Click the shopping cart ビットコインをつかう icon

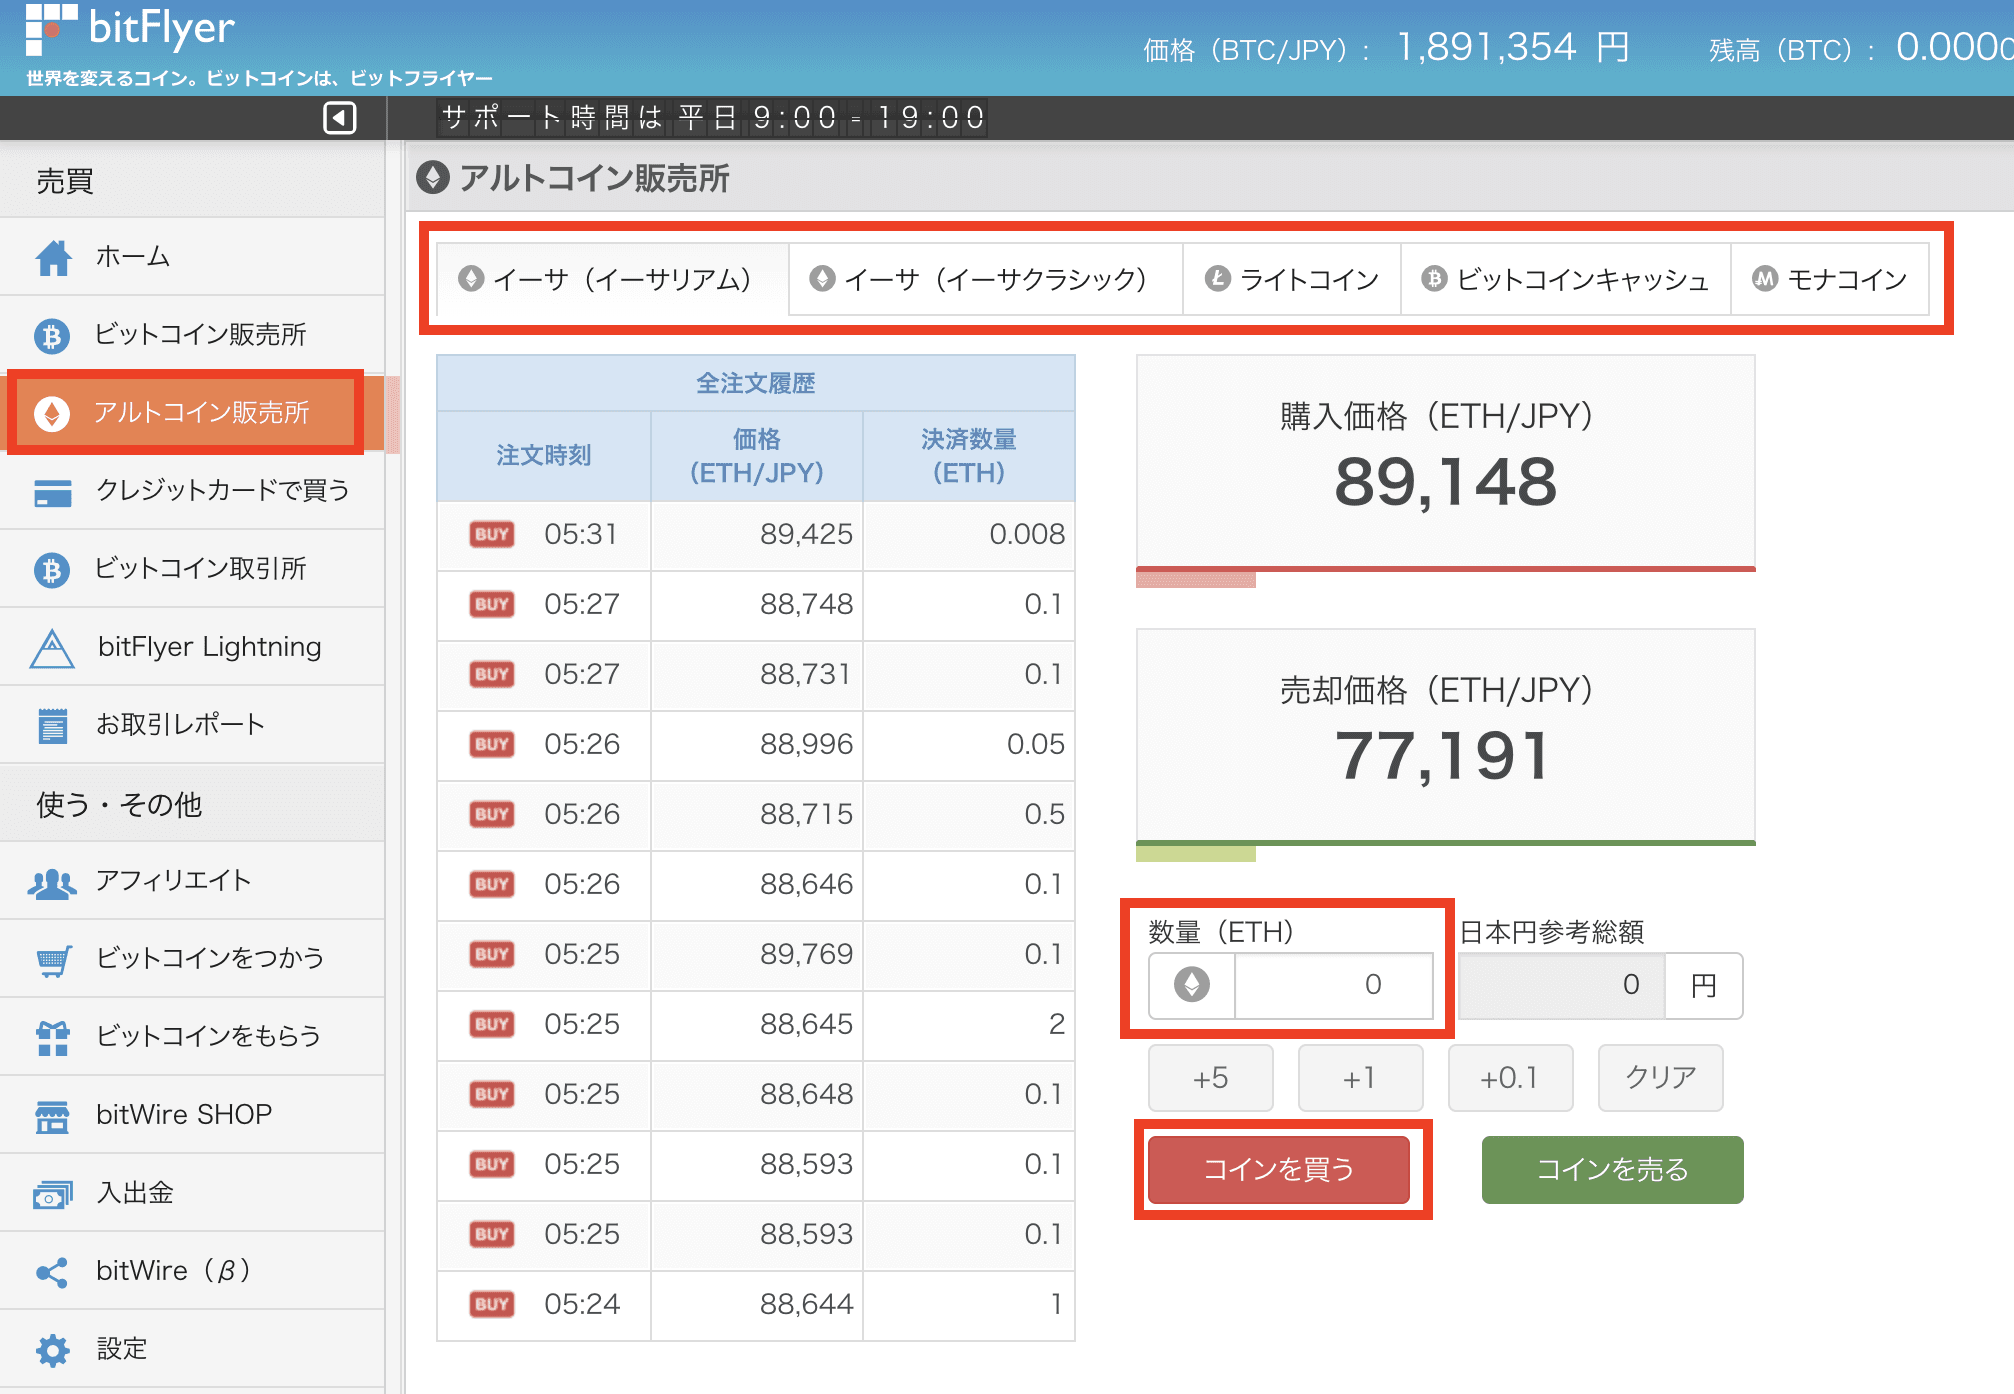coord(53,960)
